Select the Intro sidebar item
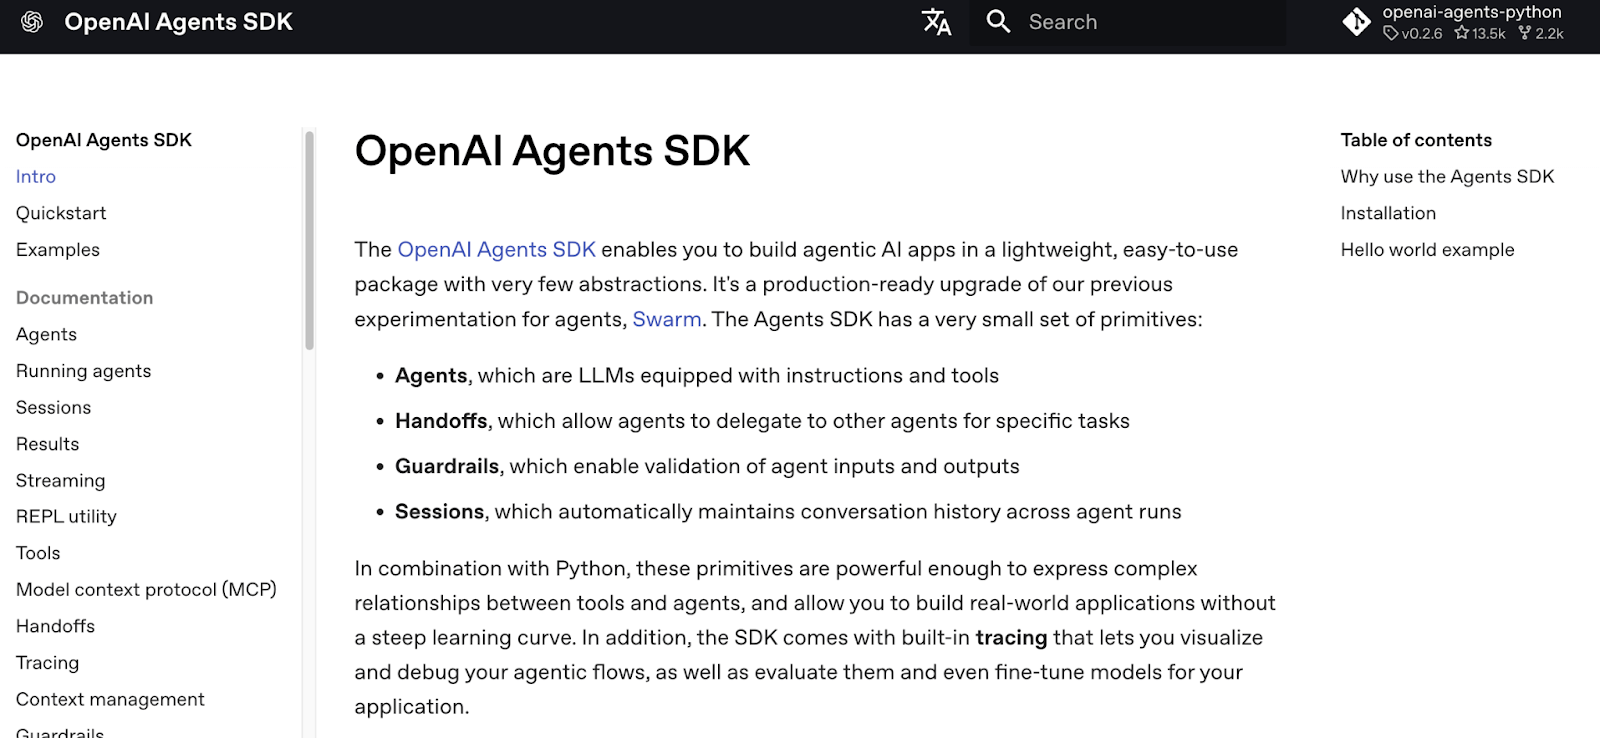 [36, 177]
